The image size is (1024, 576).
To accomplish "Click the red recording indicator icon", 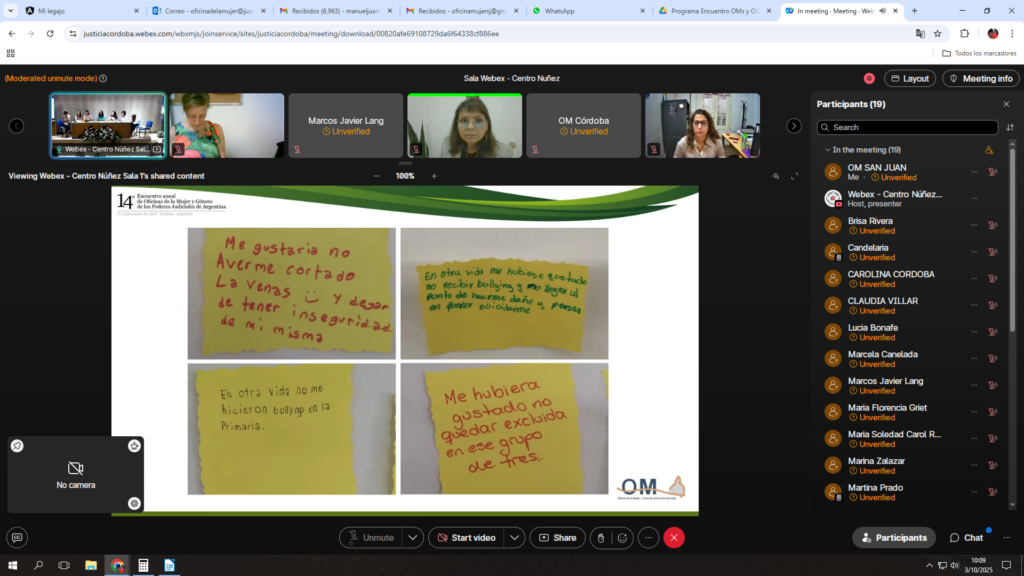I will [869, 78].
